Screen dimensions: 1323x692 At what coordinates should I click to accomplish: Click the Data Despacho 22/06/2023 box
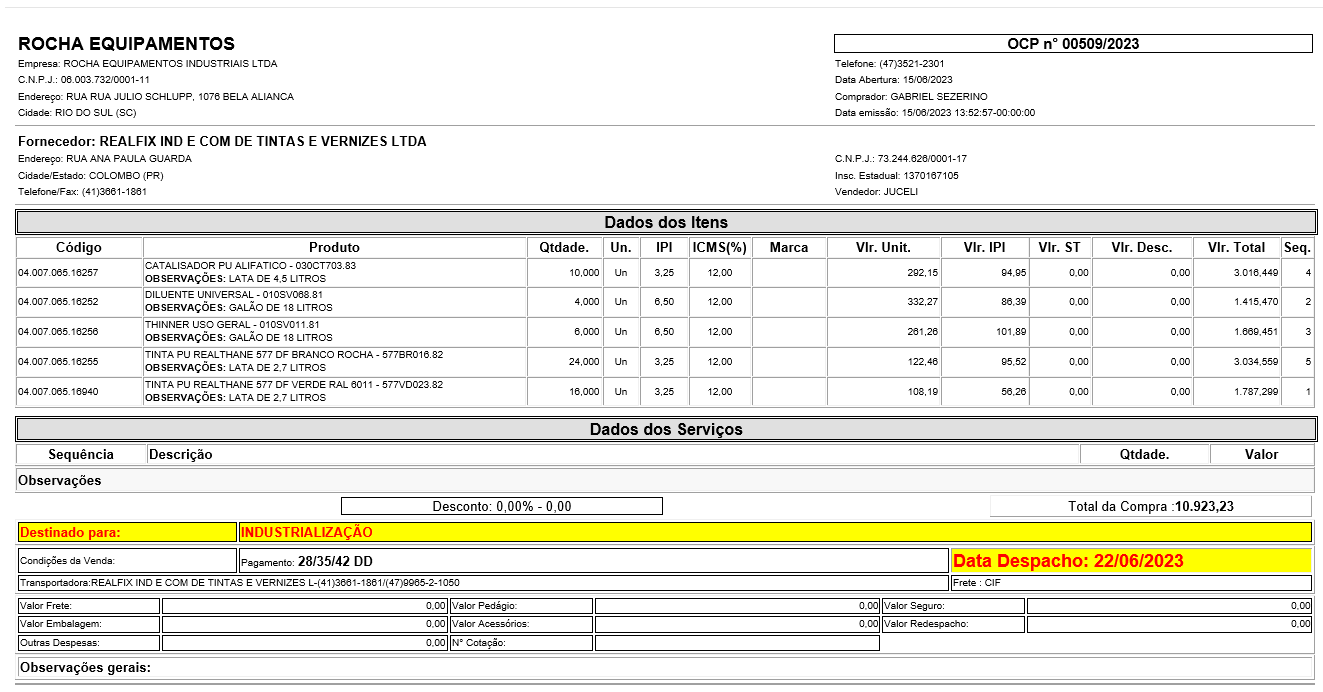[1130, 561]
